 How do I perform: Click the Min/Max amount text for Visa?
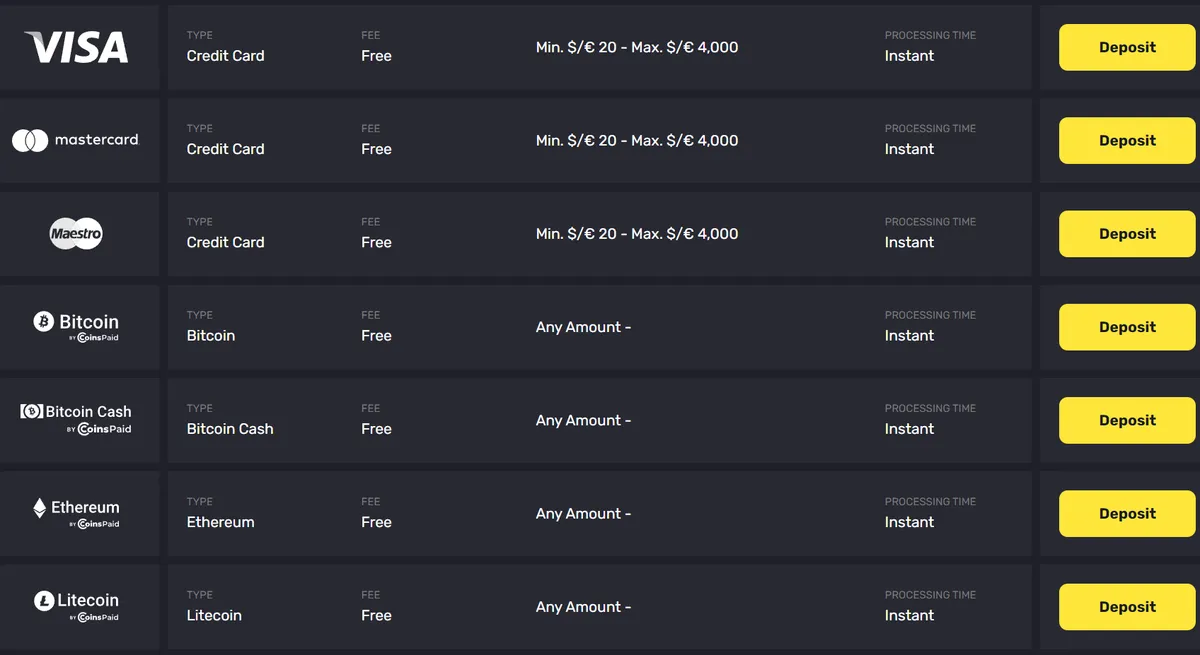[x=637, y=47]
